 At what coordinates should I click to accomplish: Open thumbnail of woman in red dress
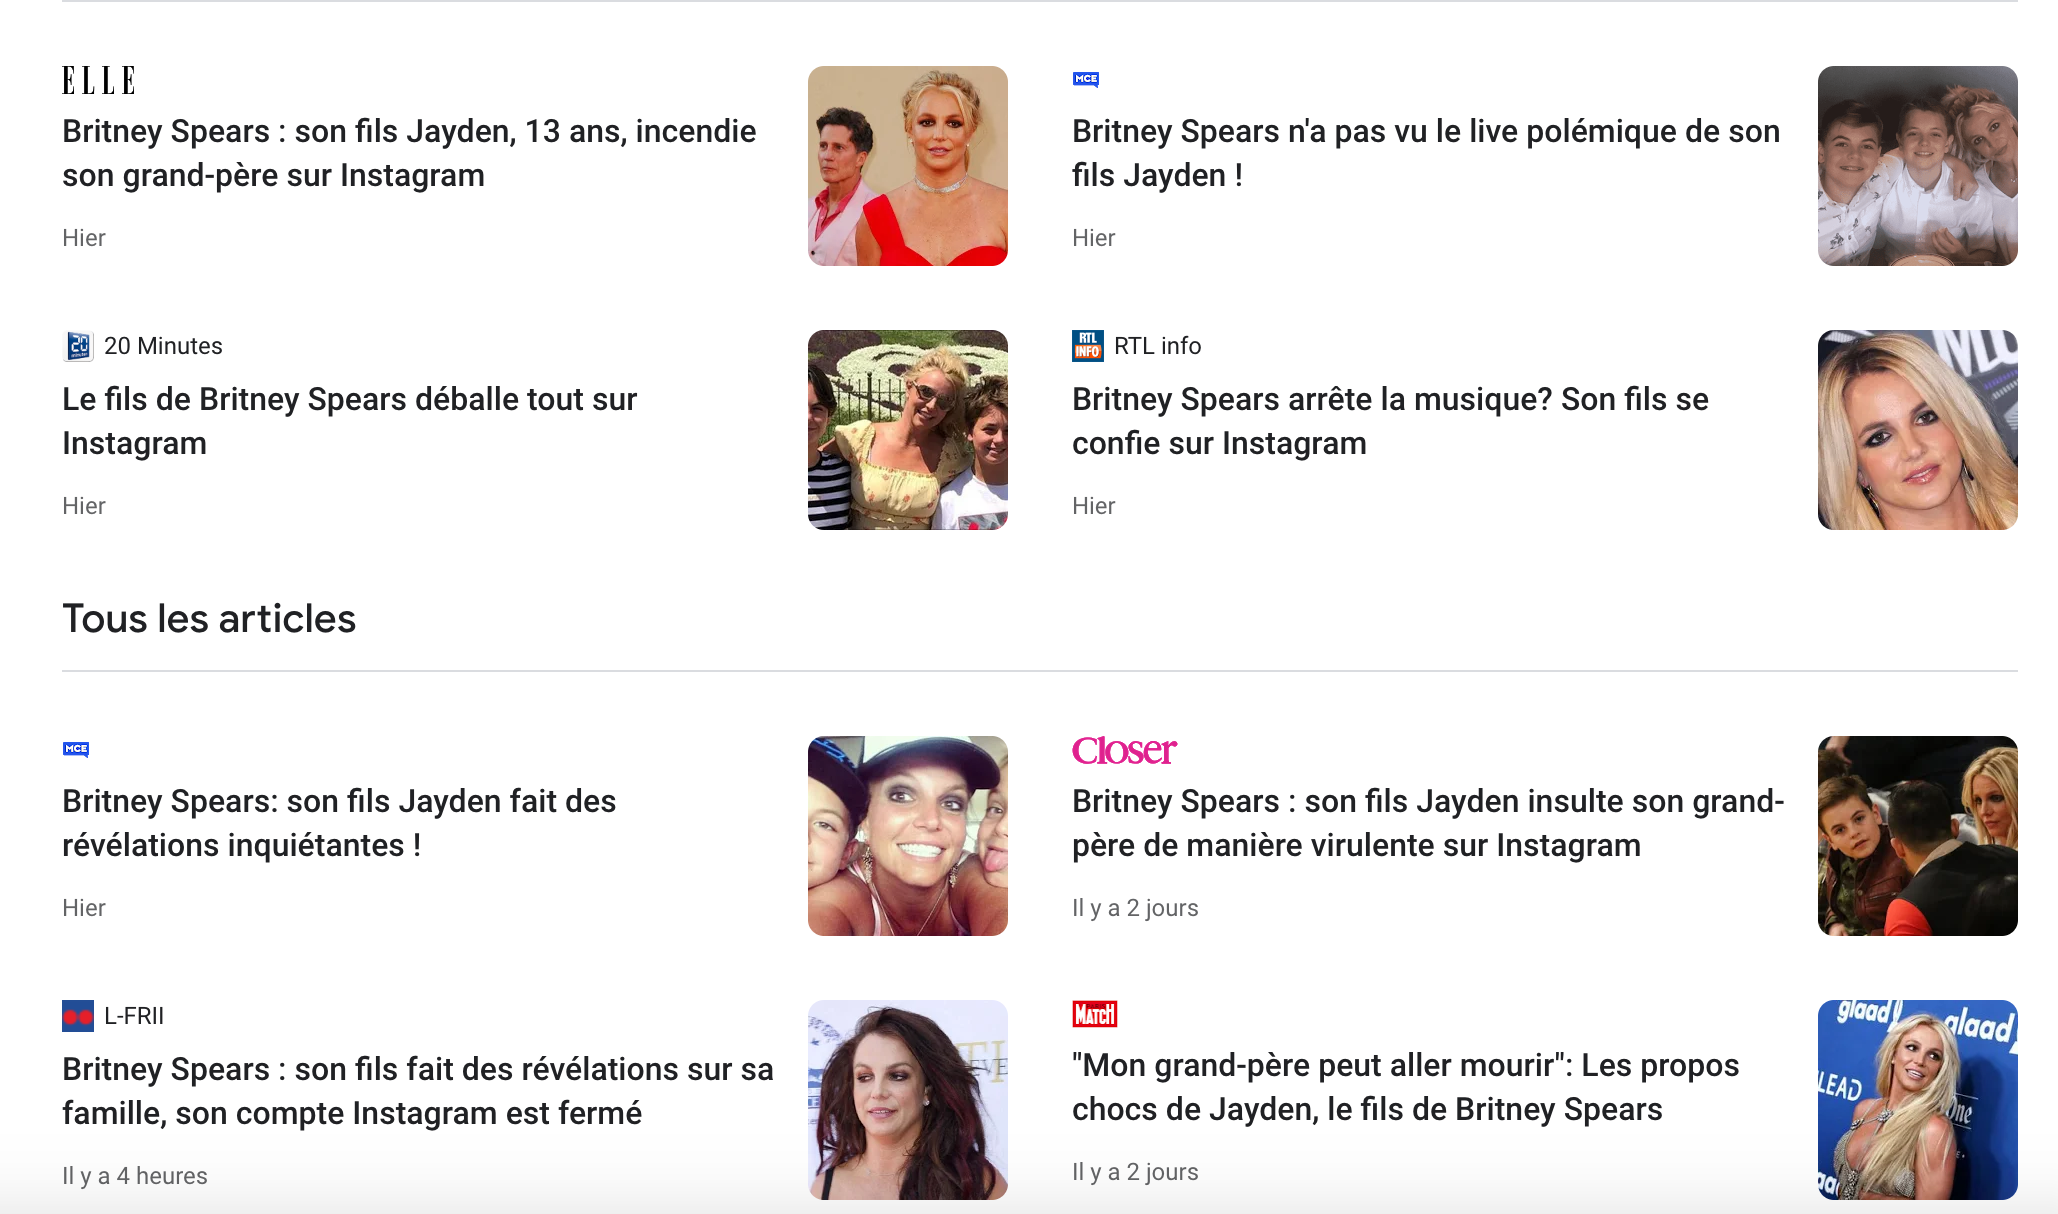pyautogui.click(x=908, y=166)
